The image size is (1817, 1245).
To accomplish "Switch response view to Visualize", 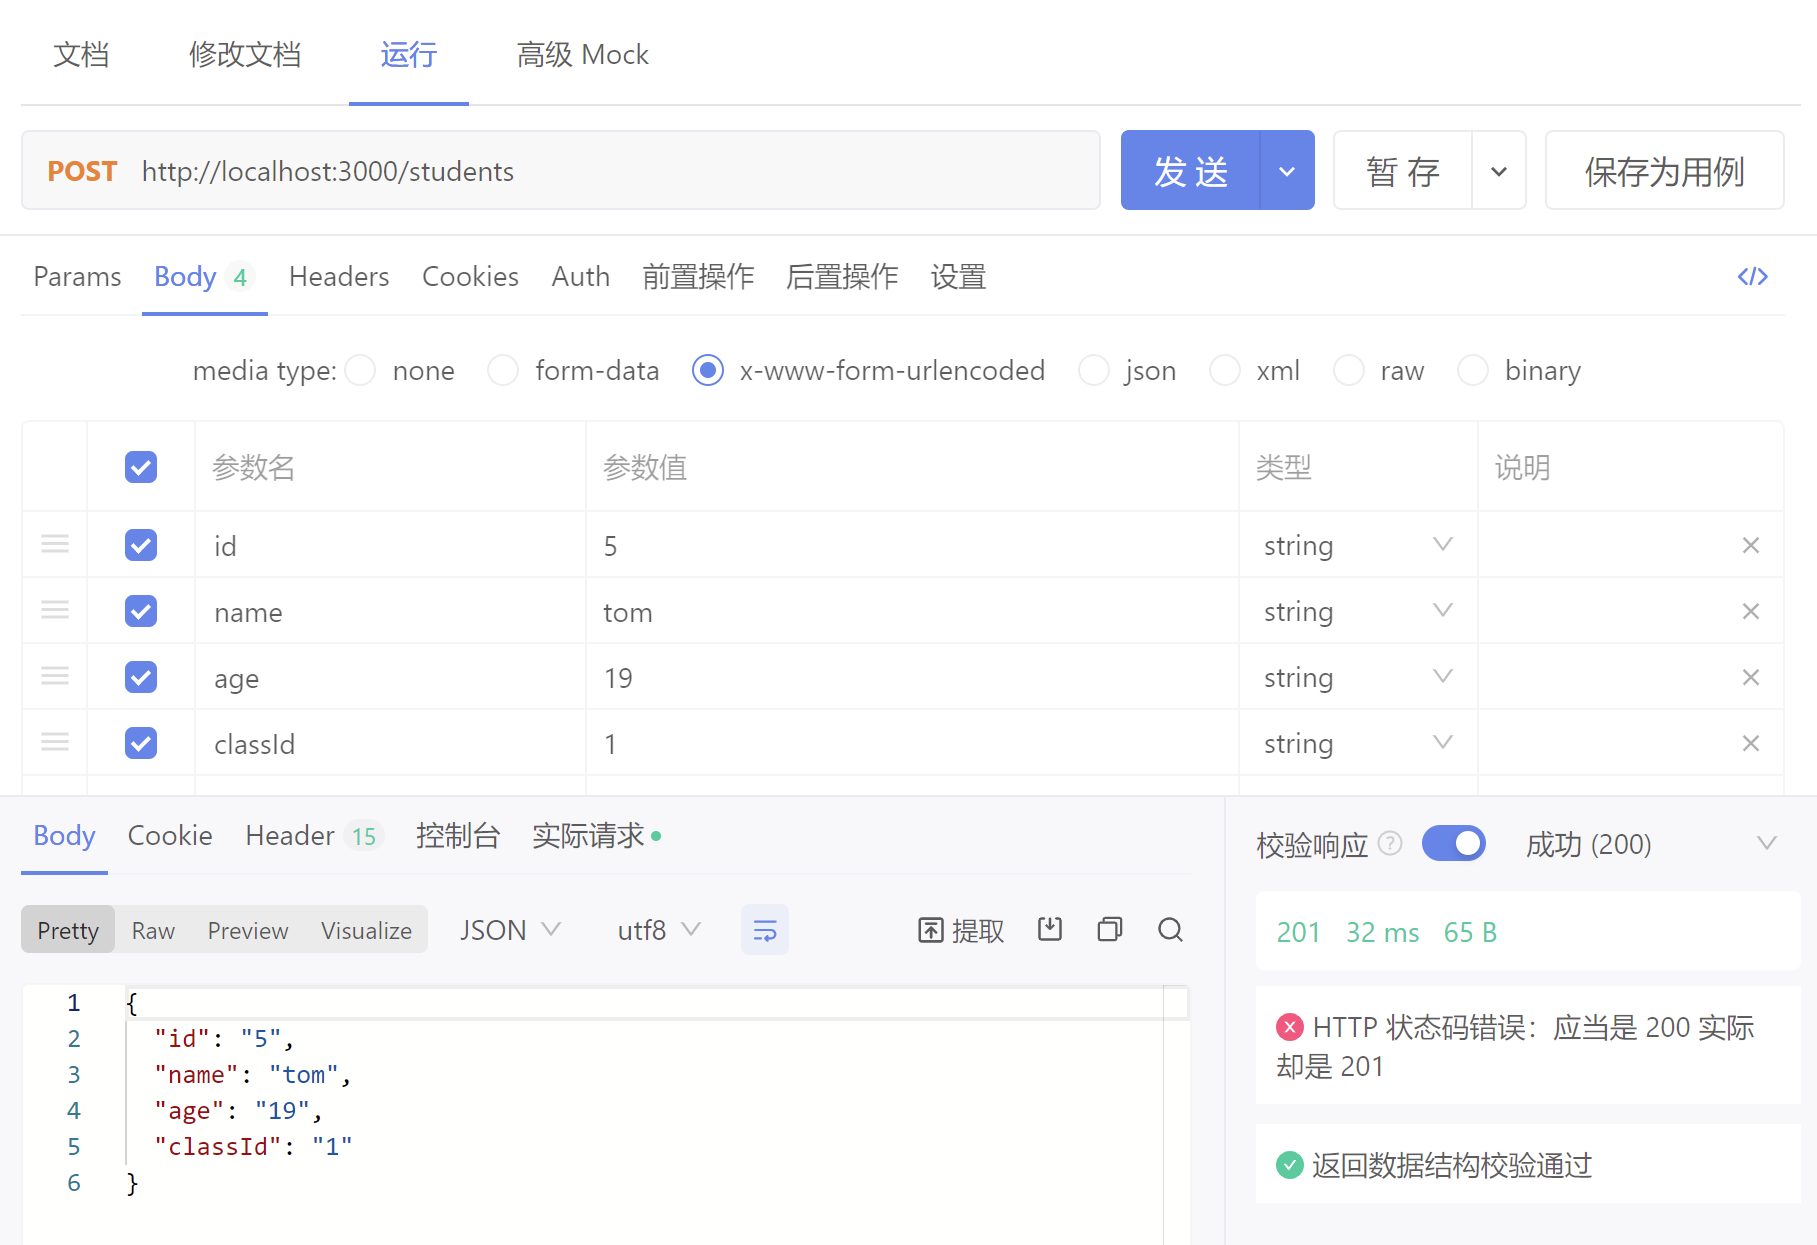I will pos(366,930).
